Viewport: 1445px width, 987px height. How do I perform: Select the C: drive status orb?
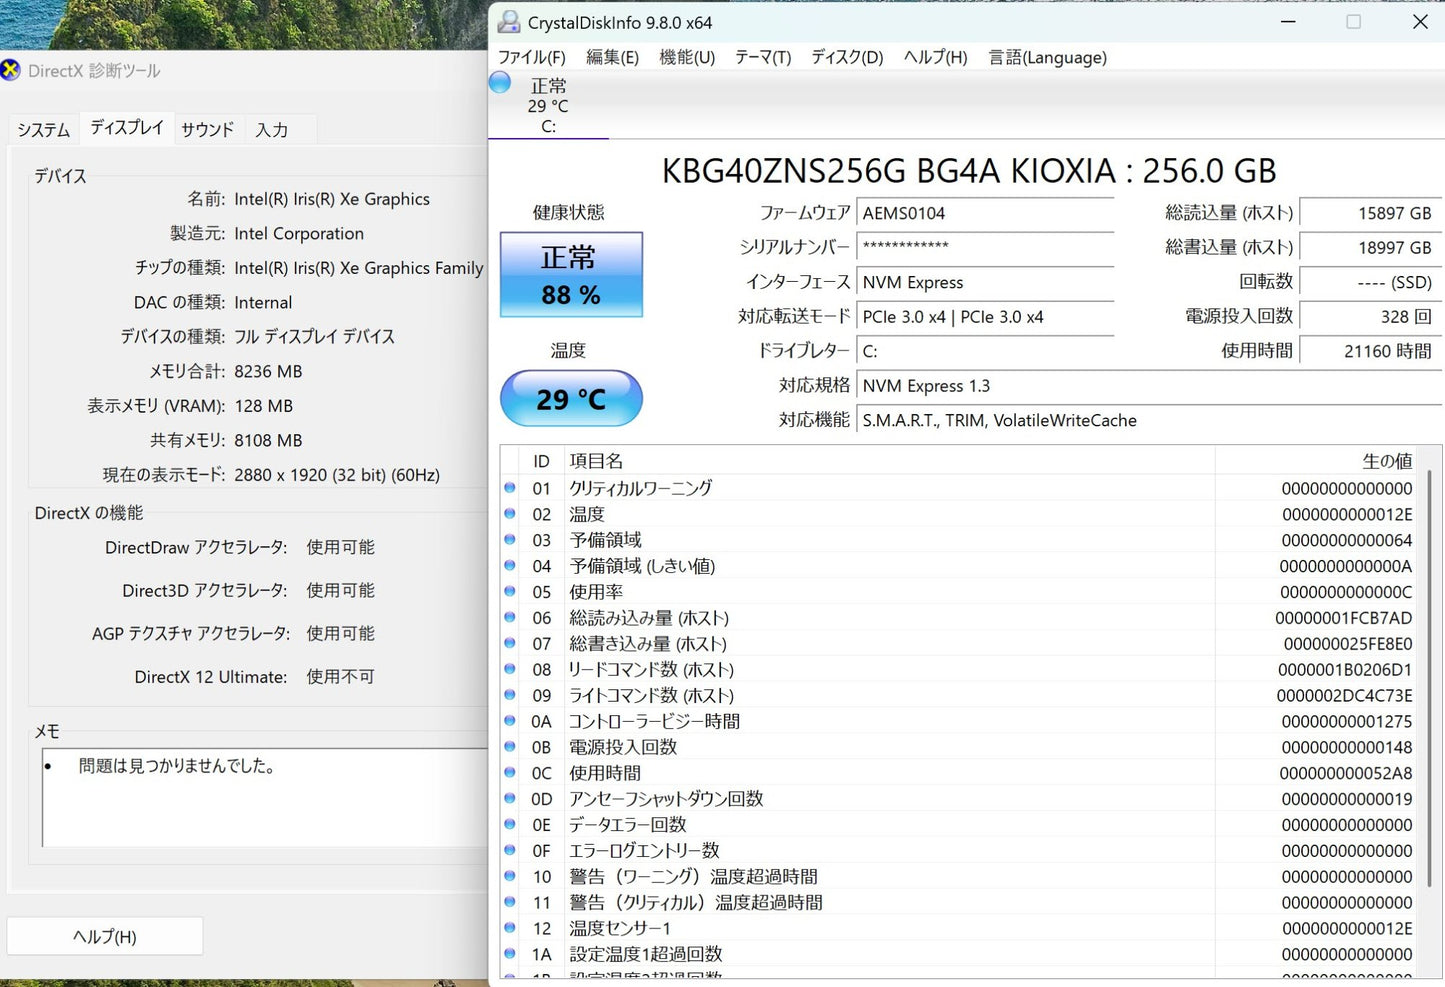tap(500, 83)
